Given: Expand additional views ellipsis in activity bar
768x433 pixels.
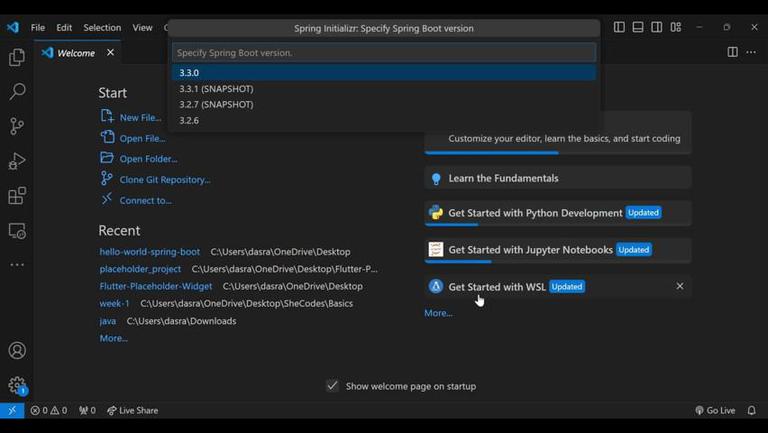Looking at the screenshot, I should pyautogui.click(x=17, y=265).
